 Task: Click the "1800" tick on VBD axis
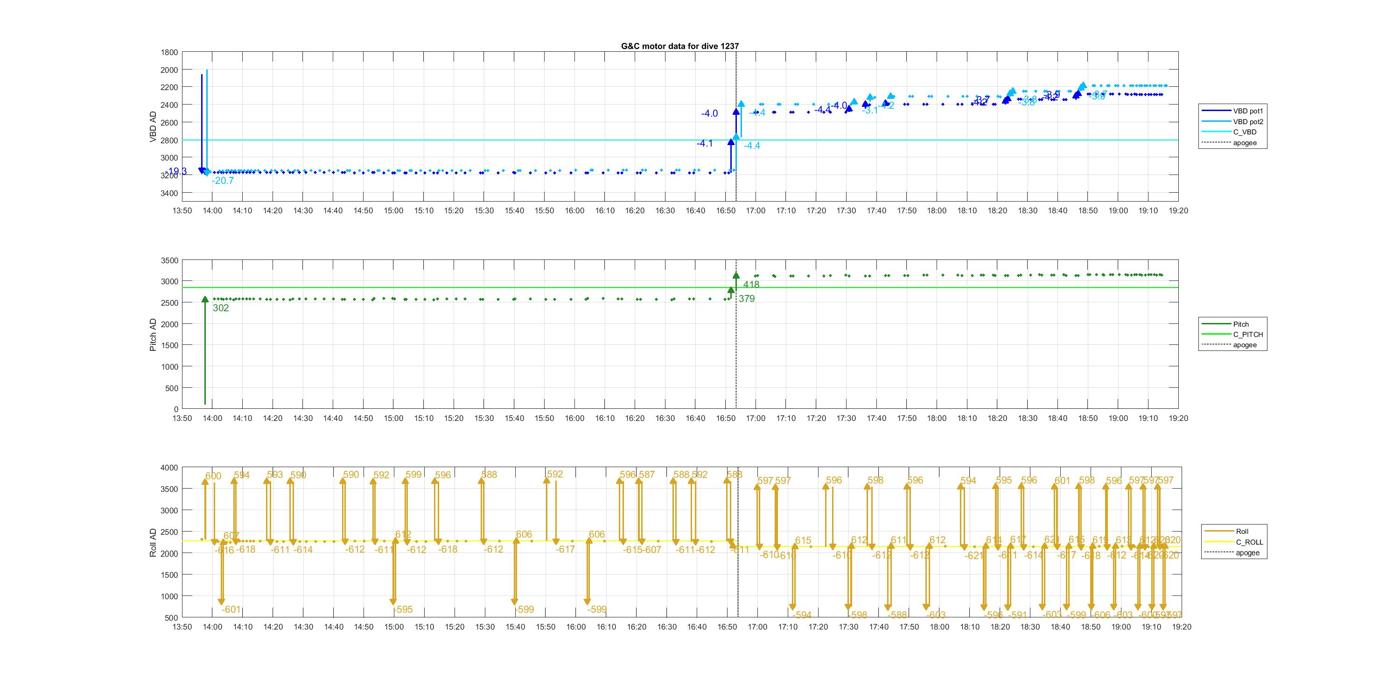coord(169,52)
